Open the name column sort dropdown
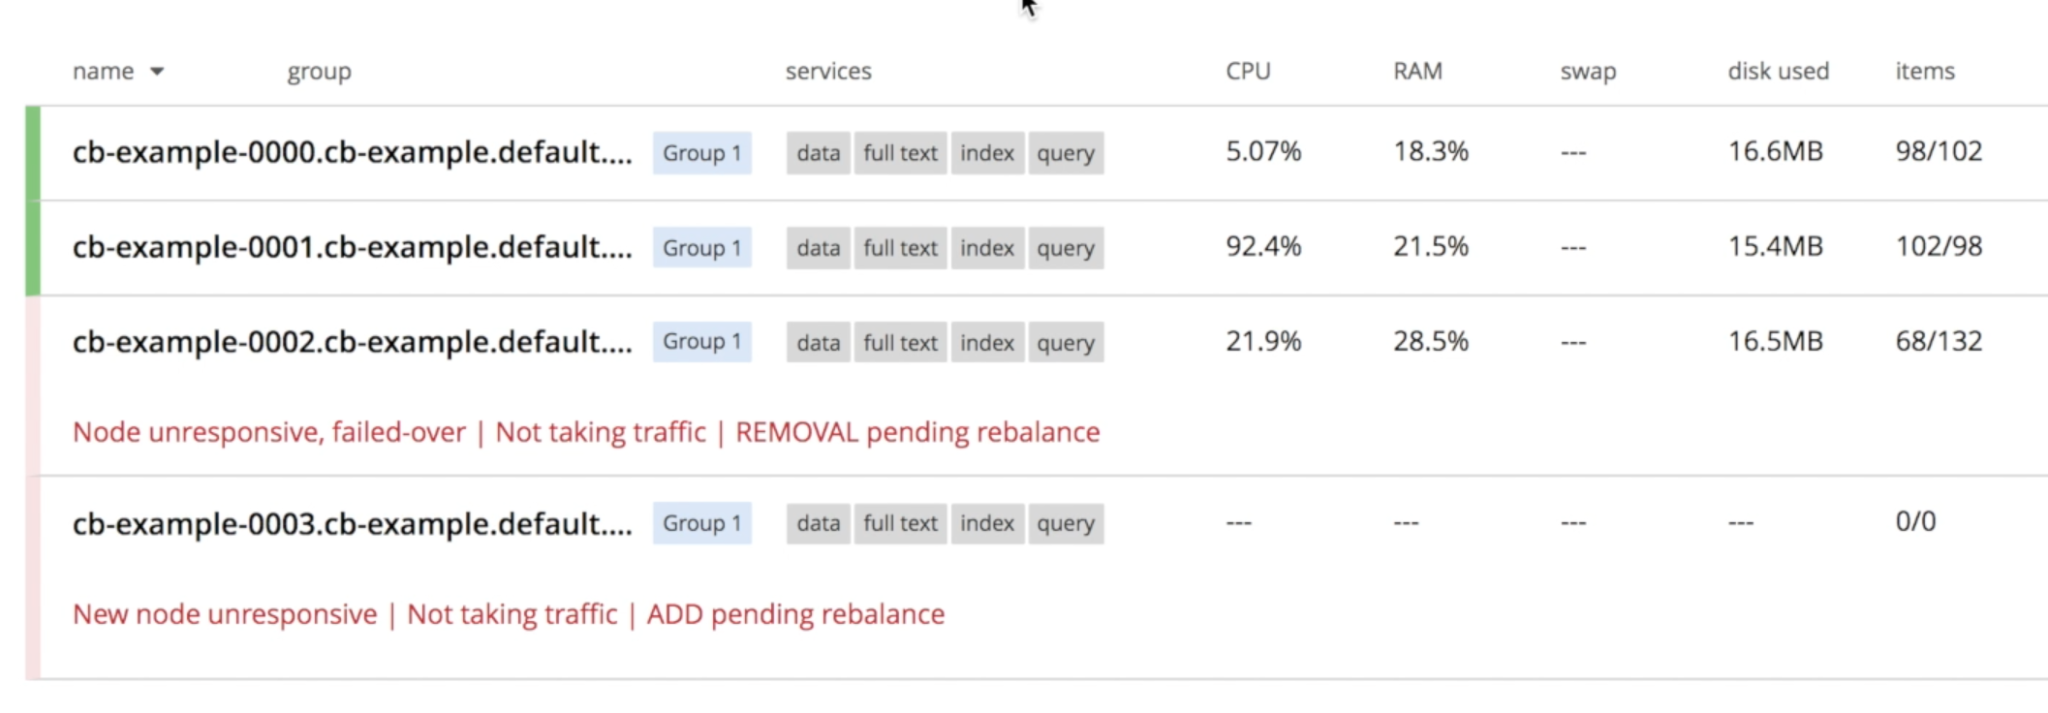2048x713 pixels. point(157,70)
